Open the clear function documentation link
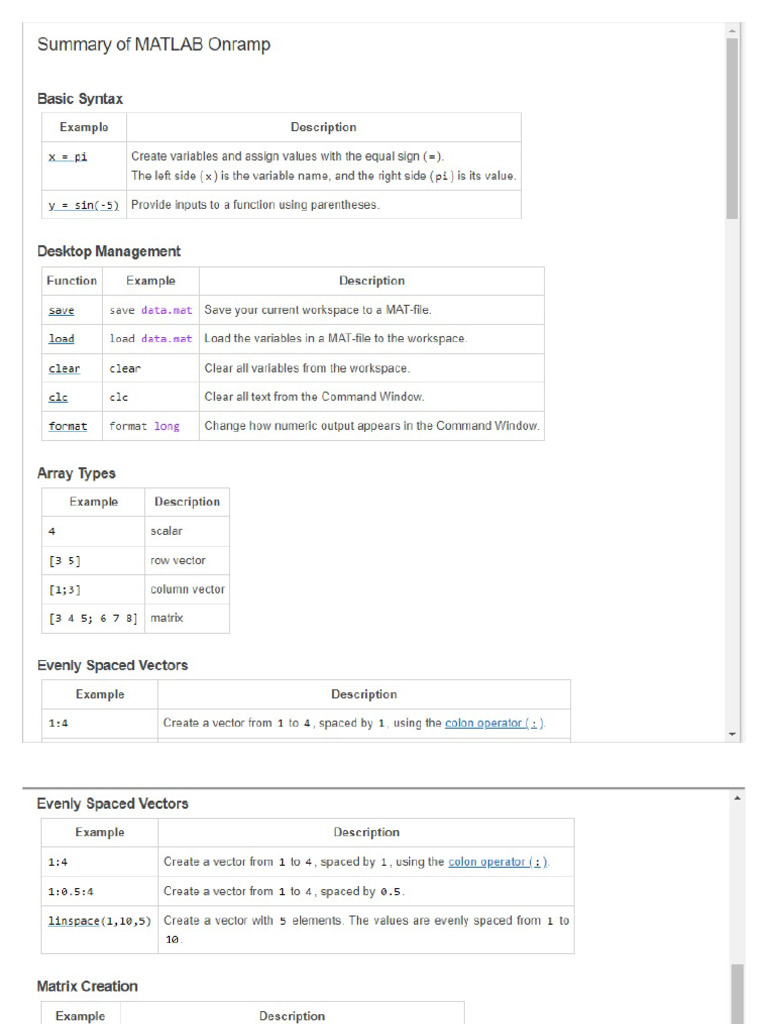This screenshot has width=768, height=1024. 64,368
